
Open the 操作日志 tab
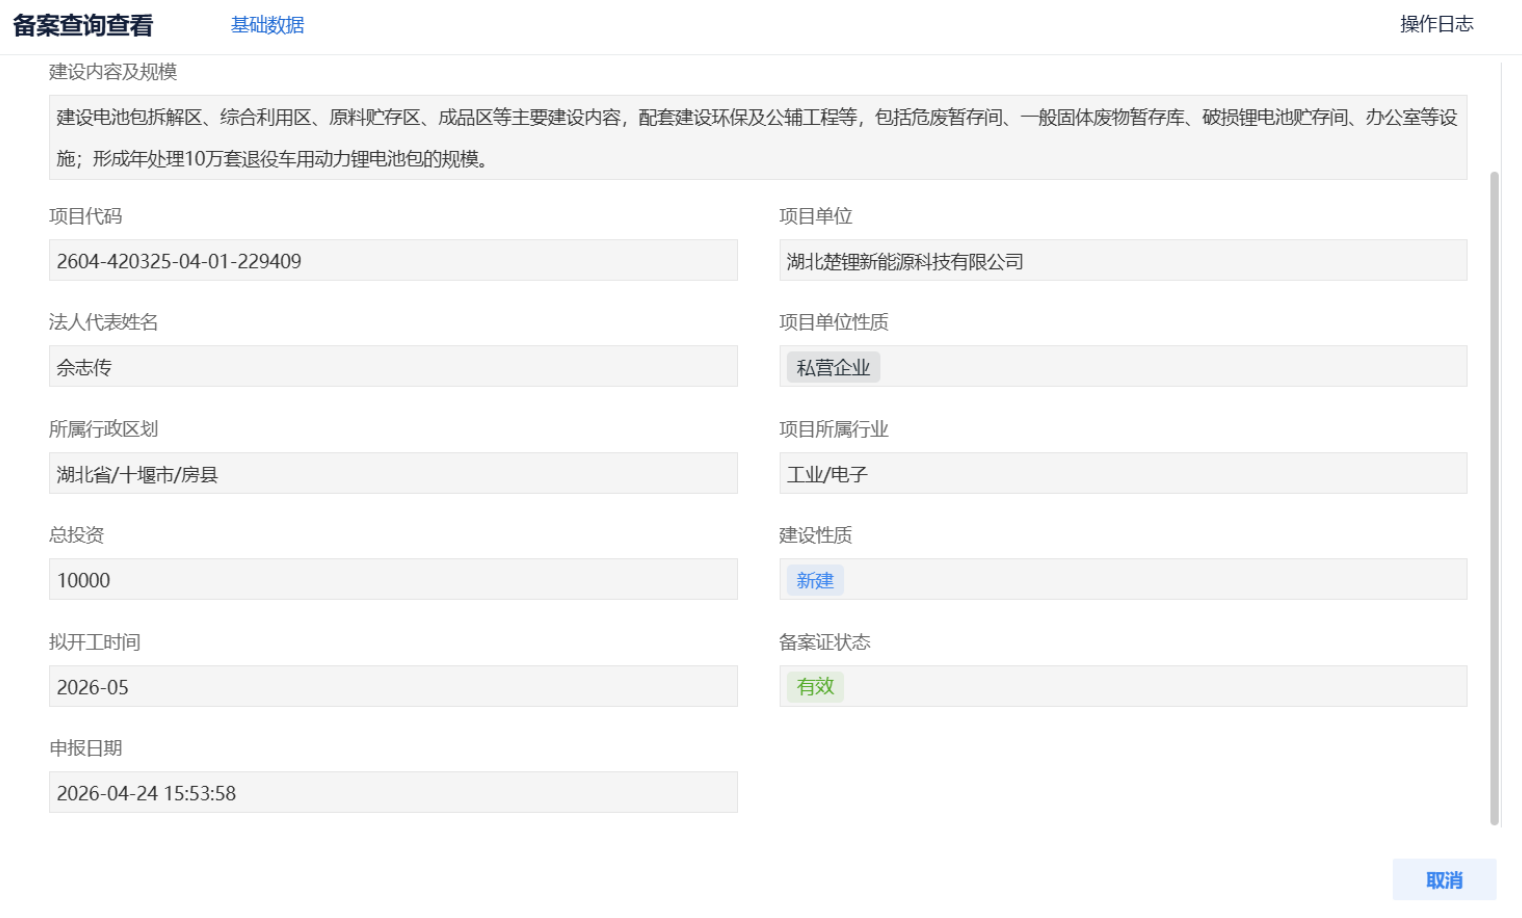[x=1436, y=24]
